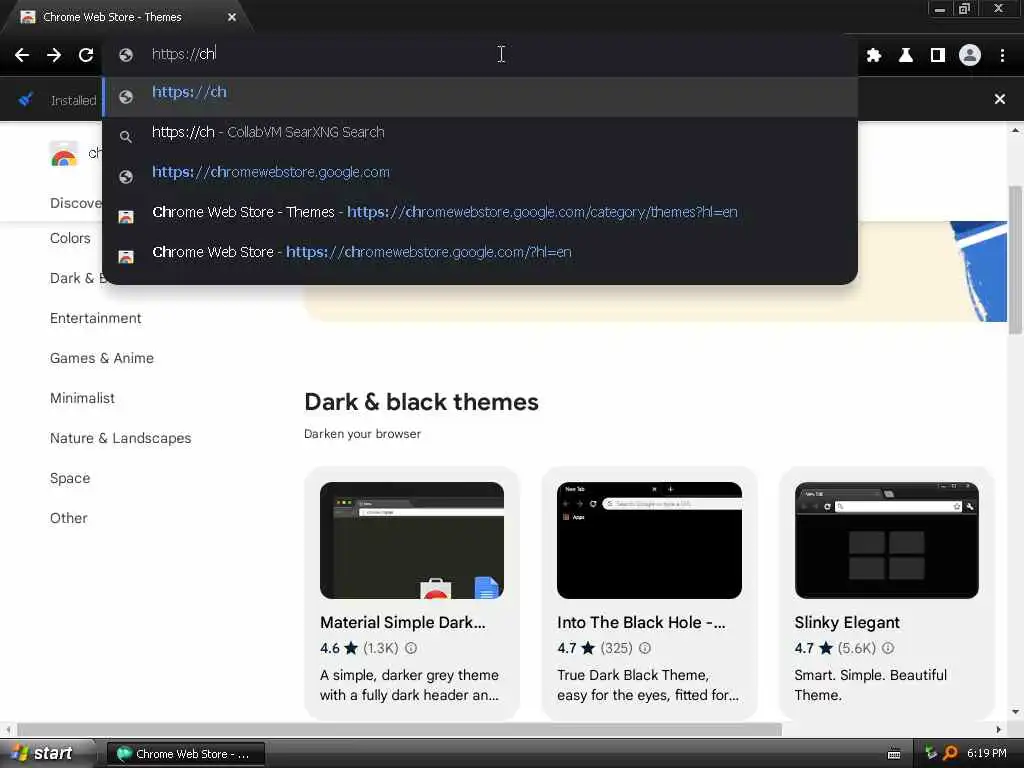The height and width of the screenshot is (768, 1024).
Task: Click the address bar typed text https://ch
Action: click(184, 54)
